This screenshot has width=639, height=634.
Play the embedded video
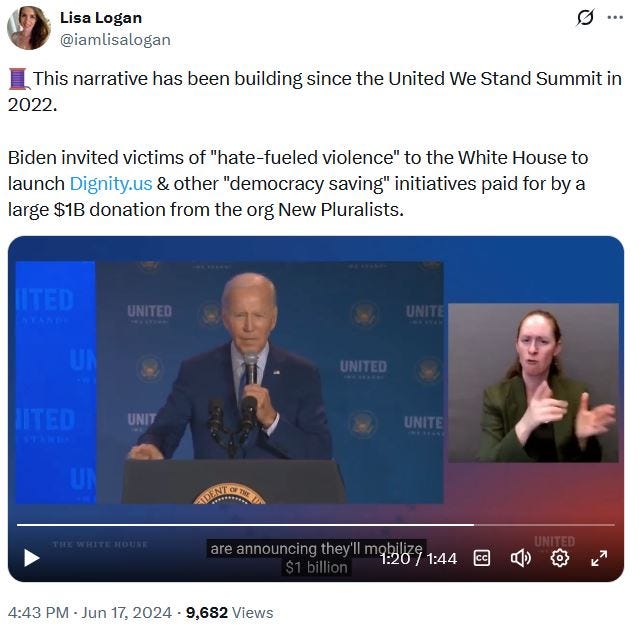31,558
